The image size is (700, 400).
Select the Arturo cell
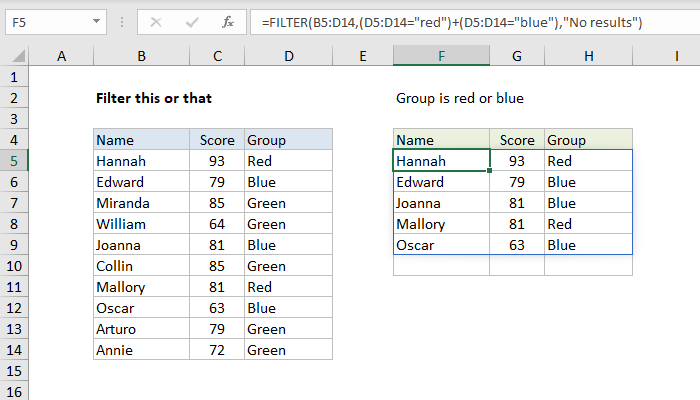click(142, 329)
